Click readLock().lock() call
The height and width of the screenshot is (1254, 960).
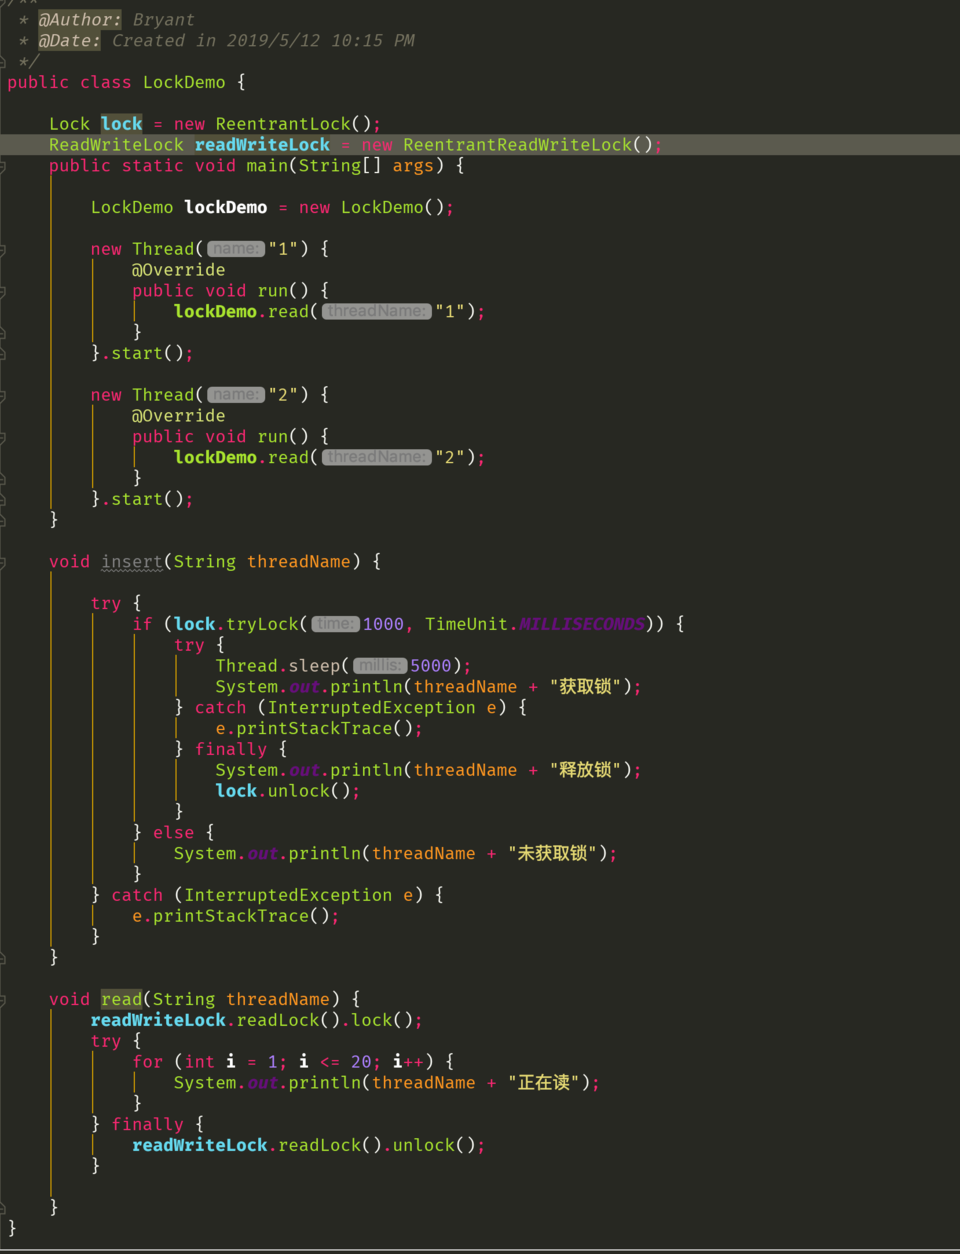click(x=325, y=1020)
